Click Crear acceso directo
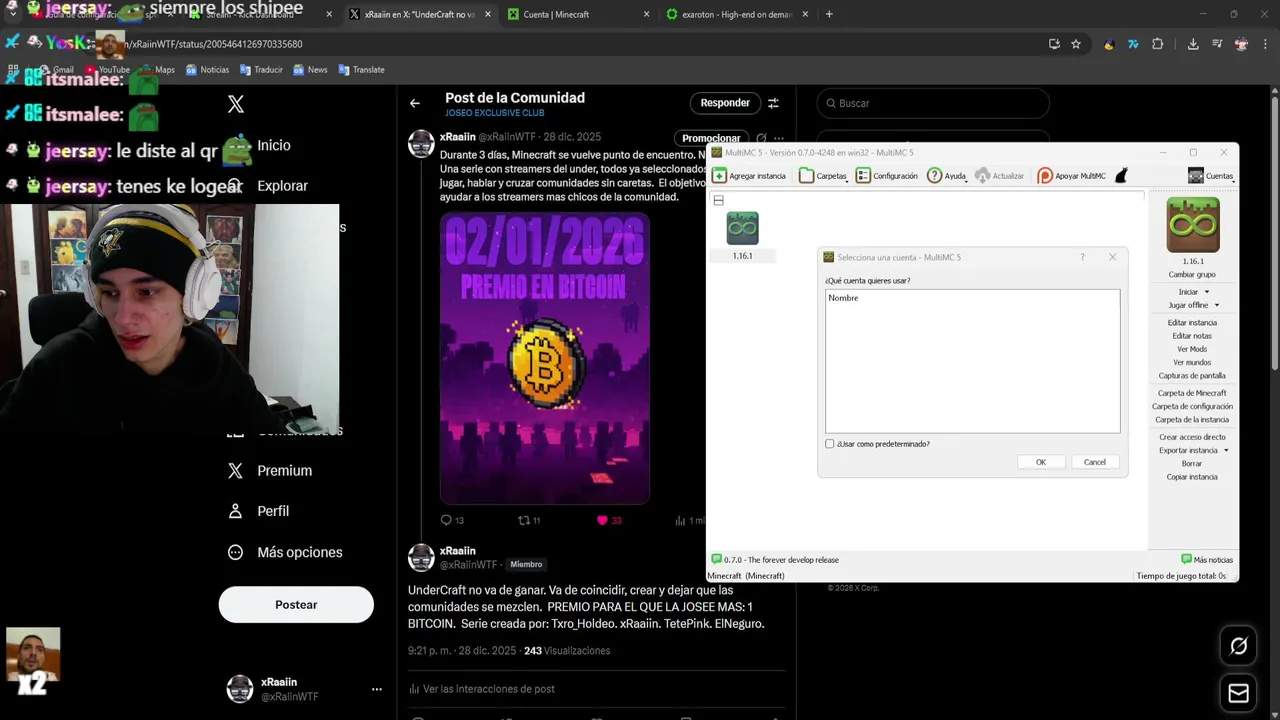This screenshot has height=720, width=1280. pyautogui.click(x=1192, y=437)
